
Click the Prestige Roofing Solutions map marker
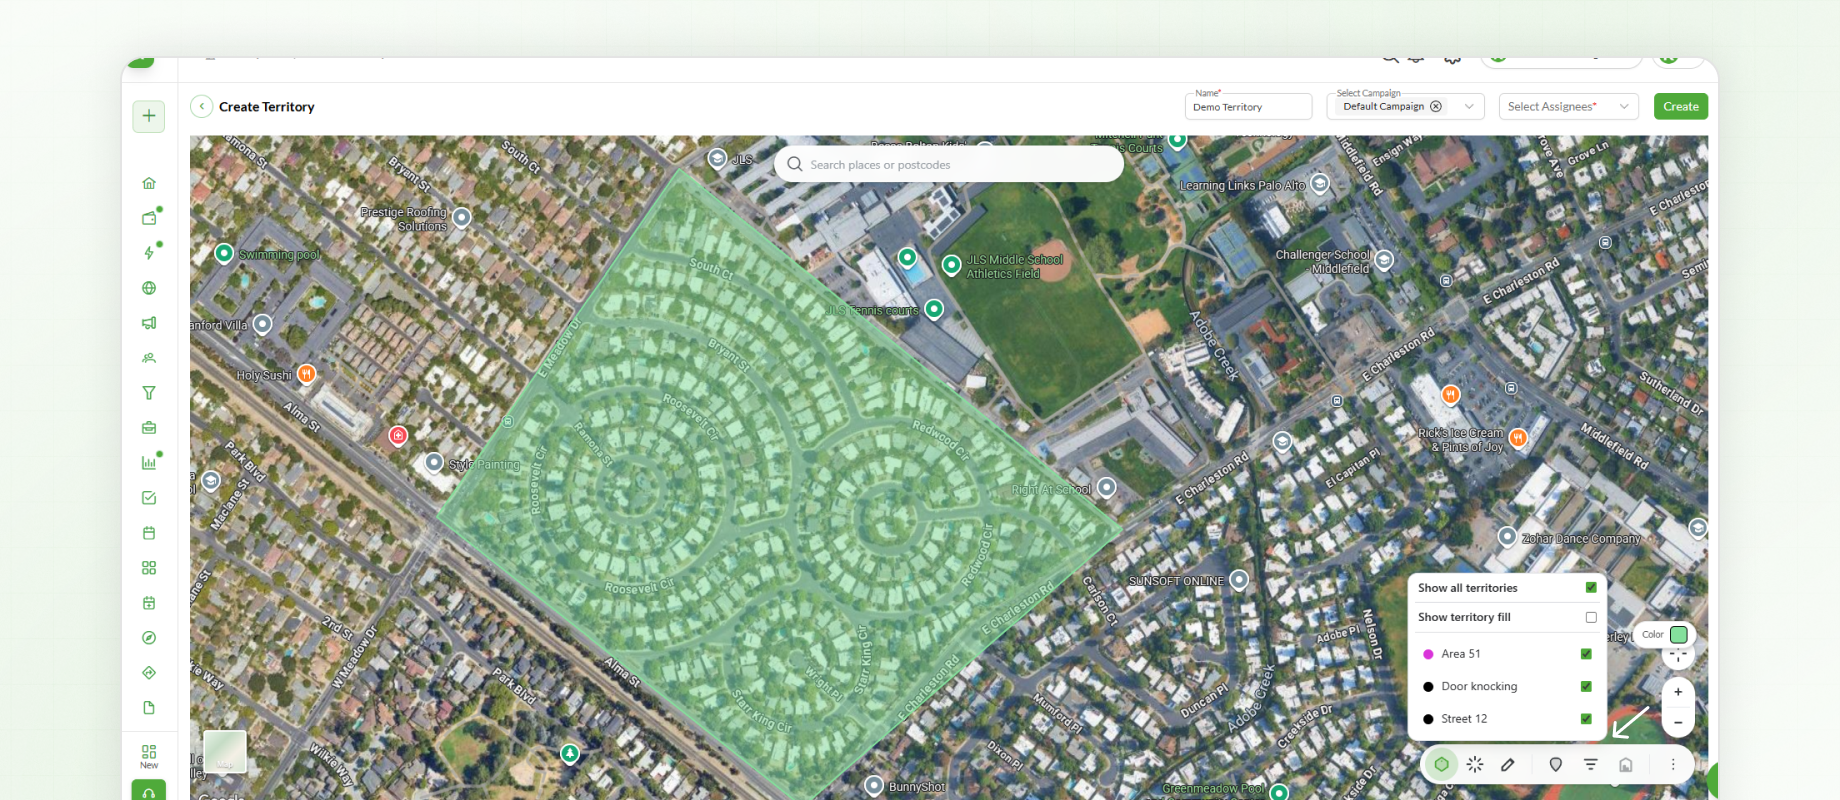pyautogui.click(x=461, y=217)
